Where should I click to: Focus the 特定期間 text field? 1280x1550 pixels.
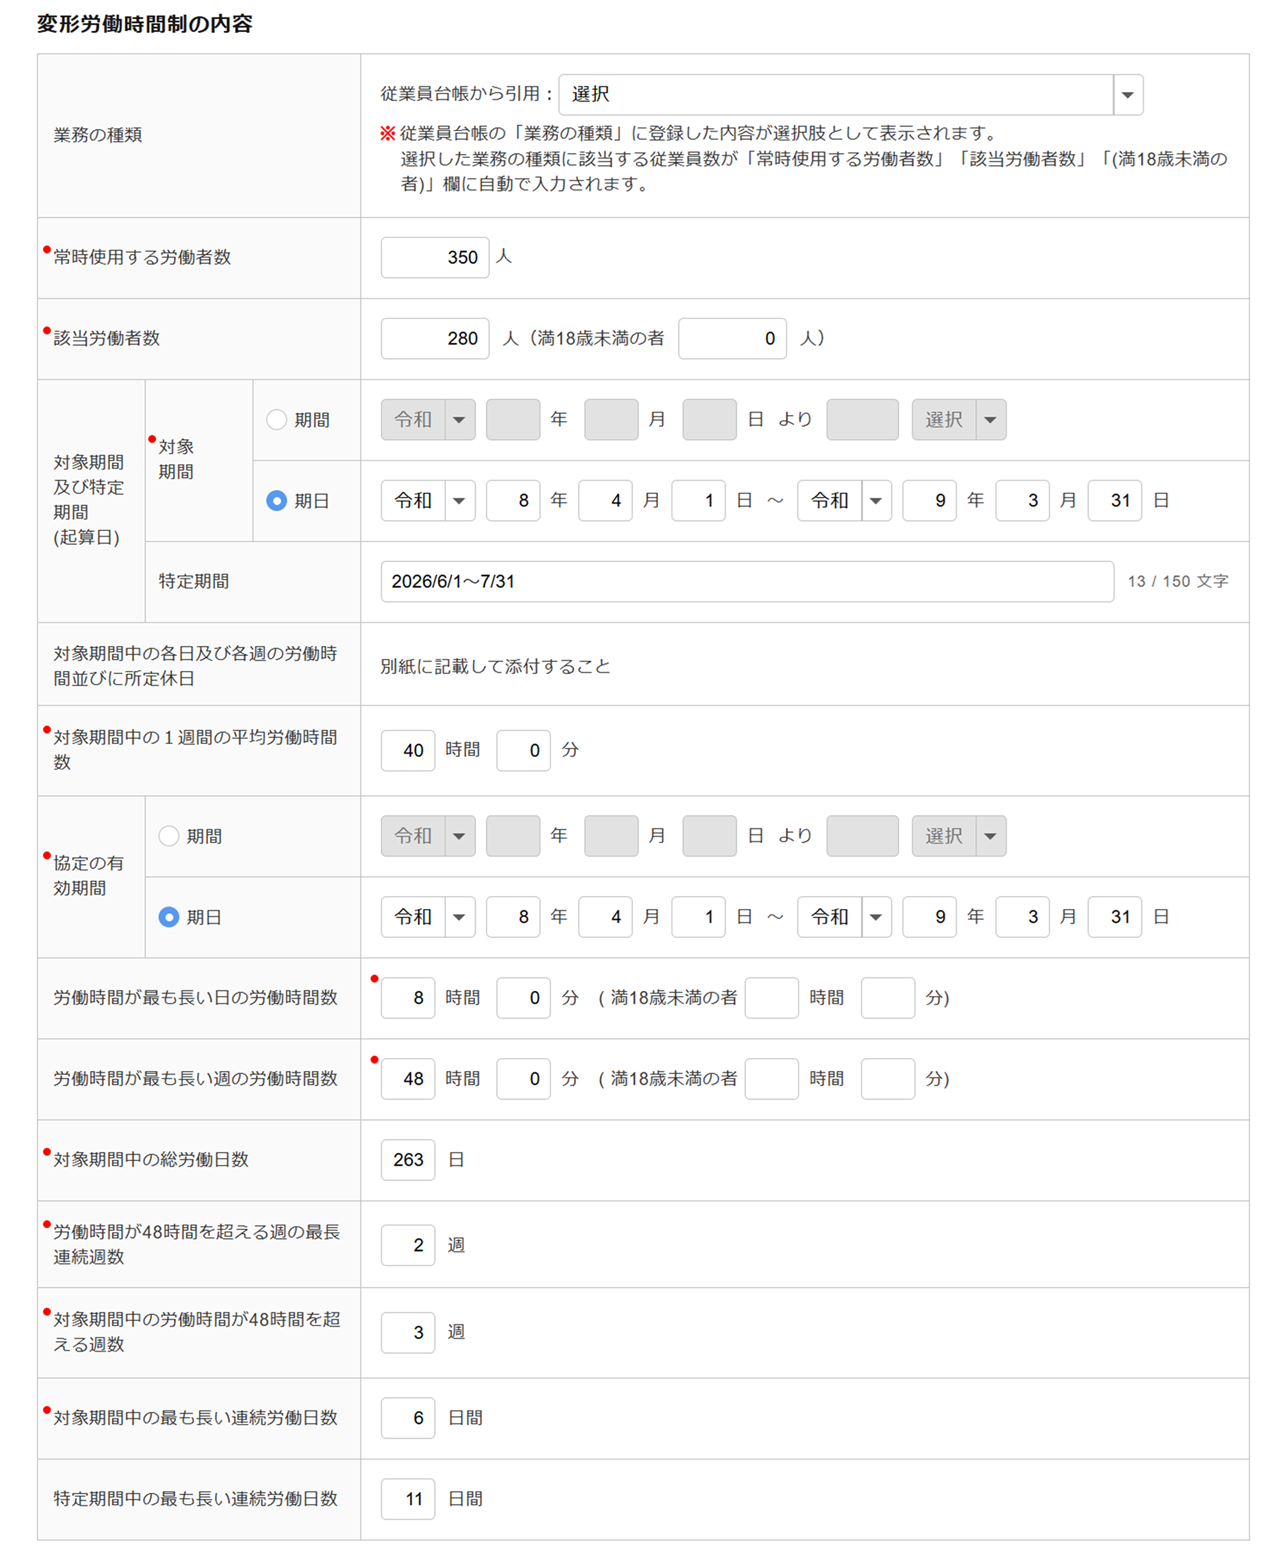(x=747, y=582)
